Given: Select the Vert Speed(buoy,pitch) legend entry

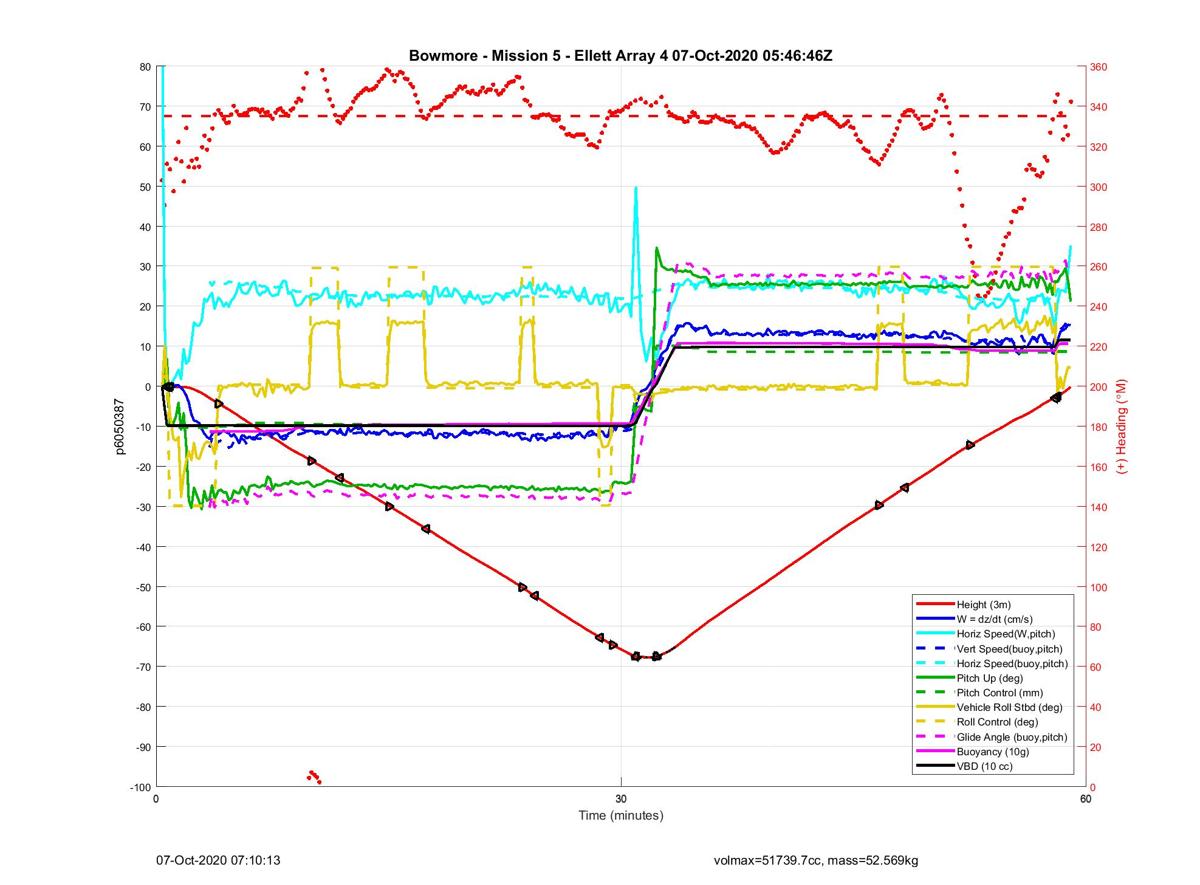Looking at the screenshot, I should click(x=992, y=649).
